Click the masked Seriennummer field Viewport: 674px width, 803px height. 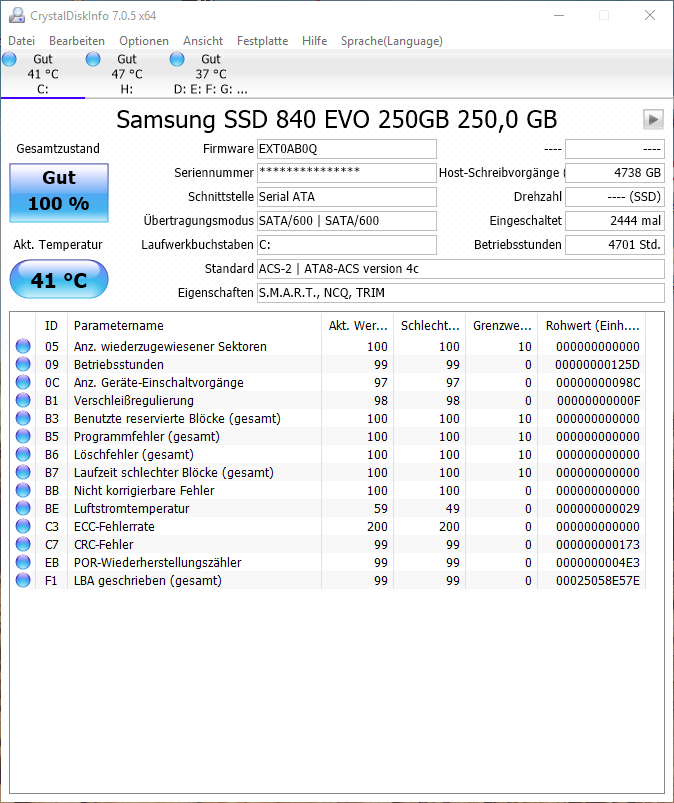tap(347, 173)
